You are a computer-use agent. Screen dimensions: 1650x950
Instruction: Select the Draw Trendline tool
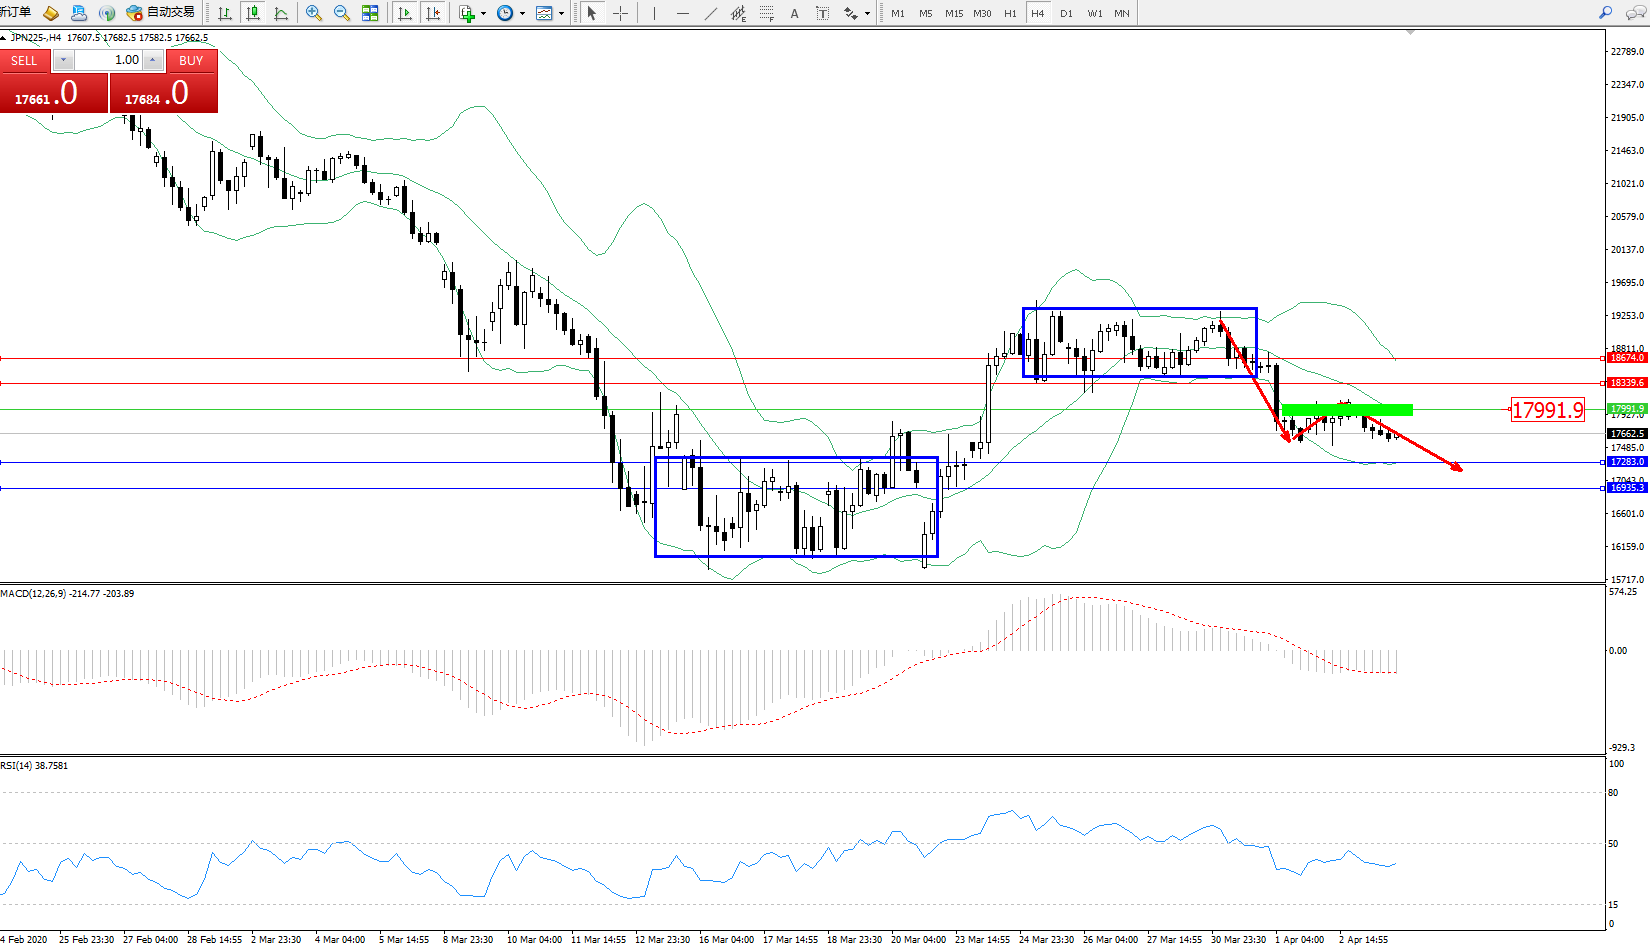tap(710, 13)
